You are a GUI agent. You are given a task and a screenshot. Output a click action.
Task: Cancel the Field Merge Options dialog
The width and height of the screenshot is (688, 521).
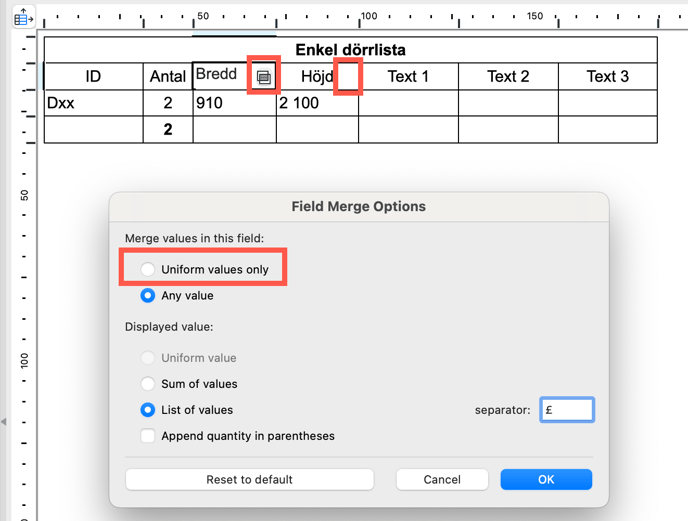click(x=442, y=479)
